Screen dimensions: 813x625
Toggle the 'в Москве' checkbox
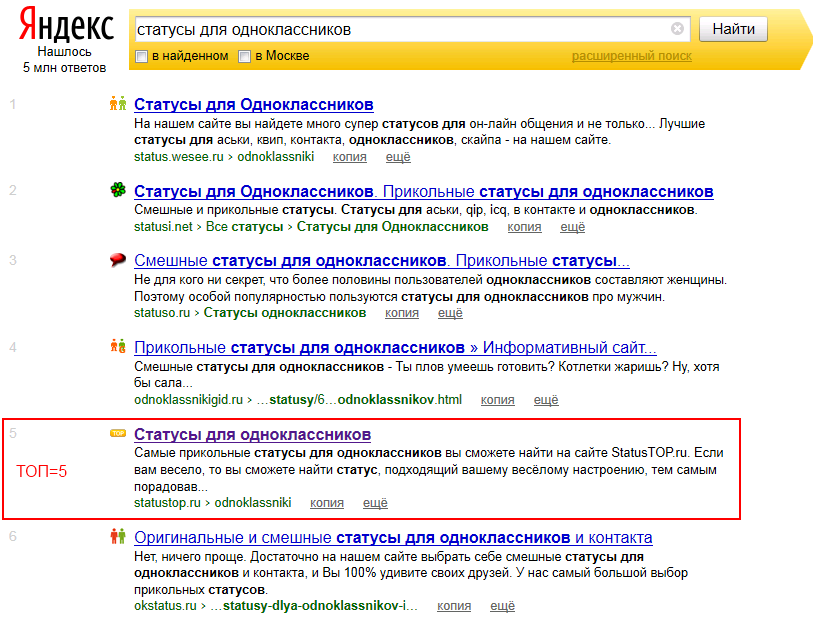244,56
